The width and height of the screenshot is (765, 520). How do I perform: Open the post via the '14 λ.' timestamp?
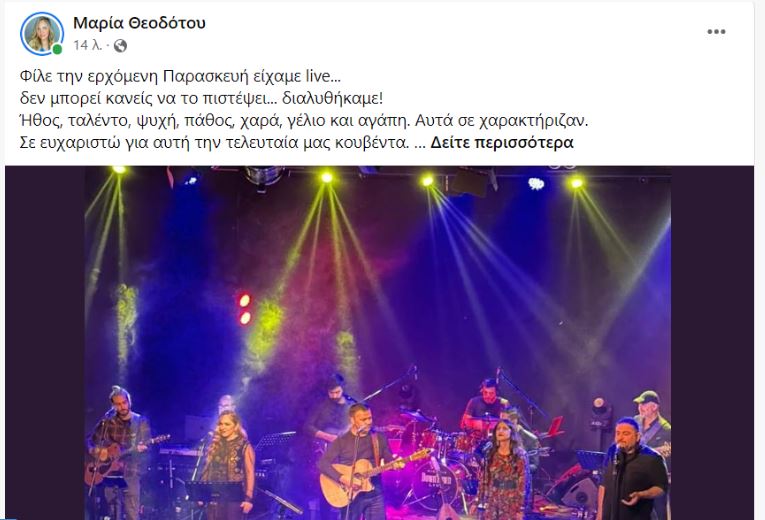pyautogui.click(x=88, y=45)
